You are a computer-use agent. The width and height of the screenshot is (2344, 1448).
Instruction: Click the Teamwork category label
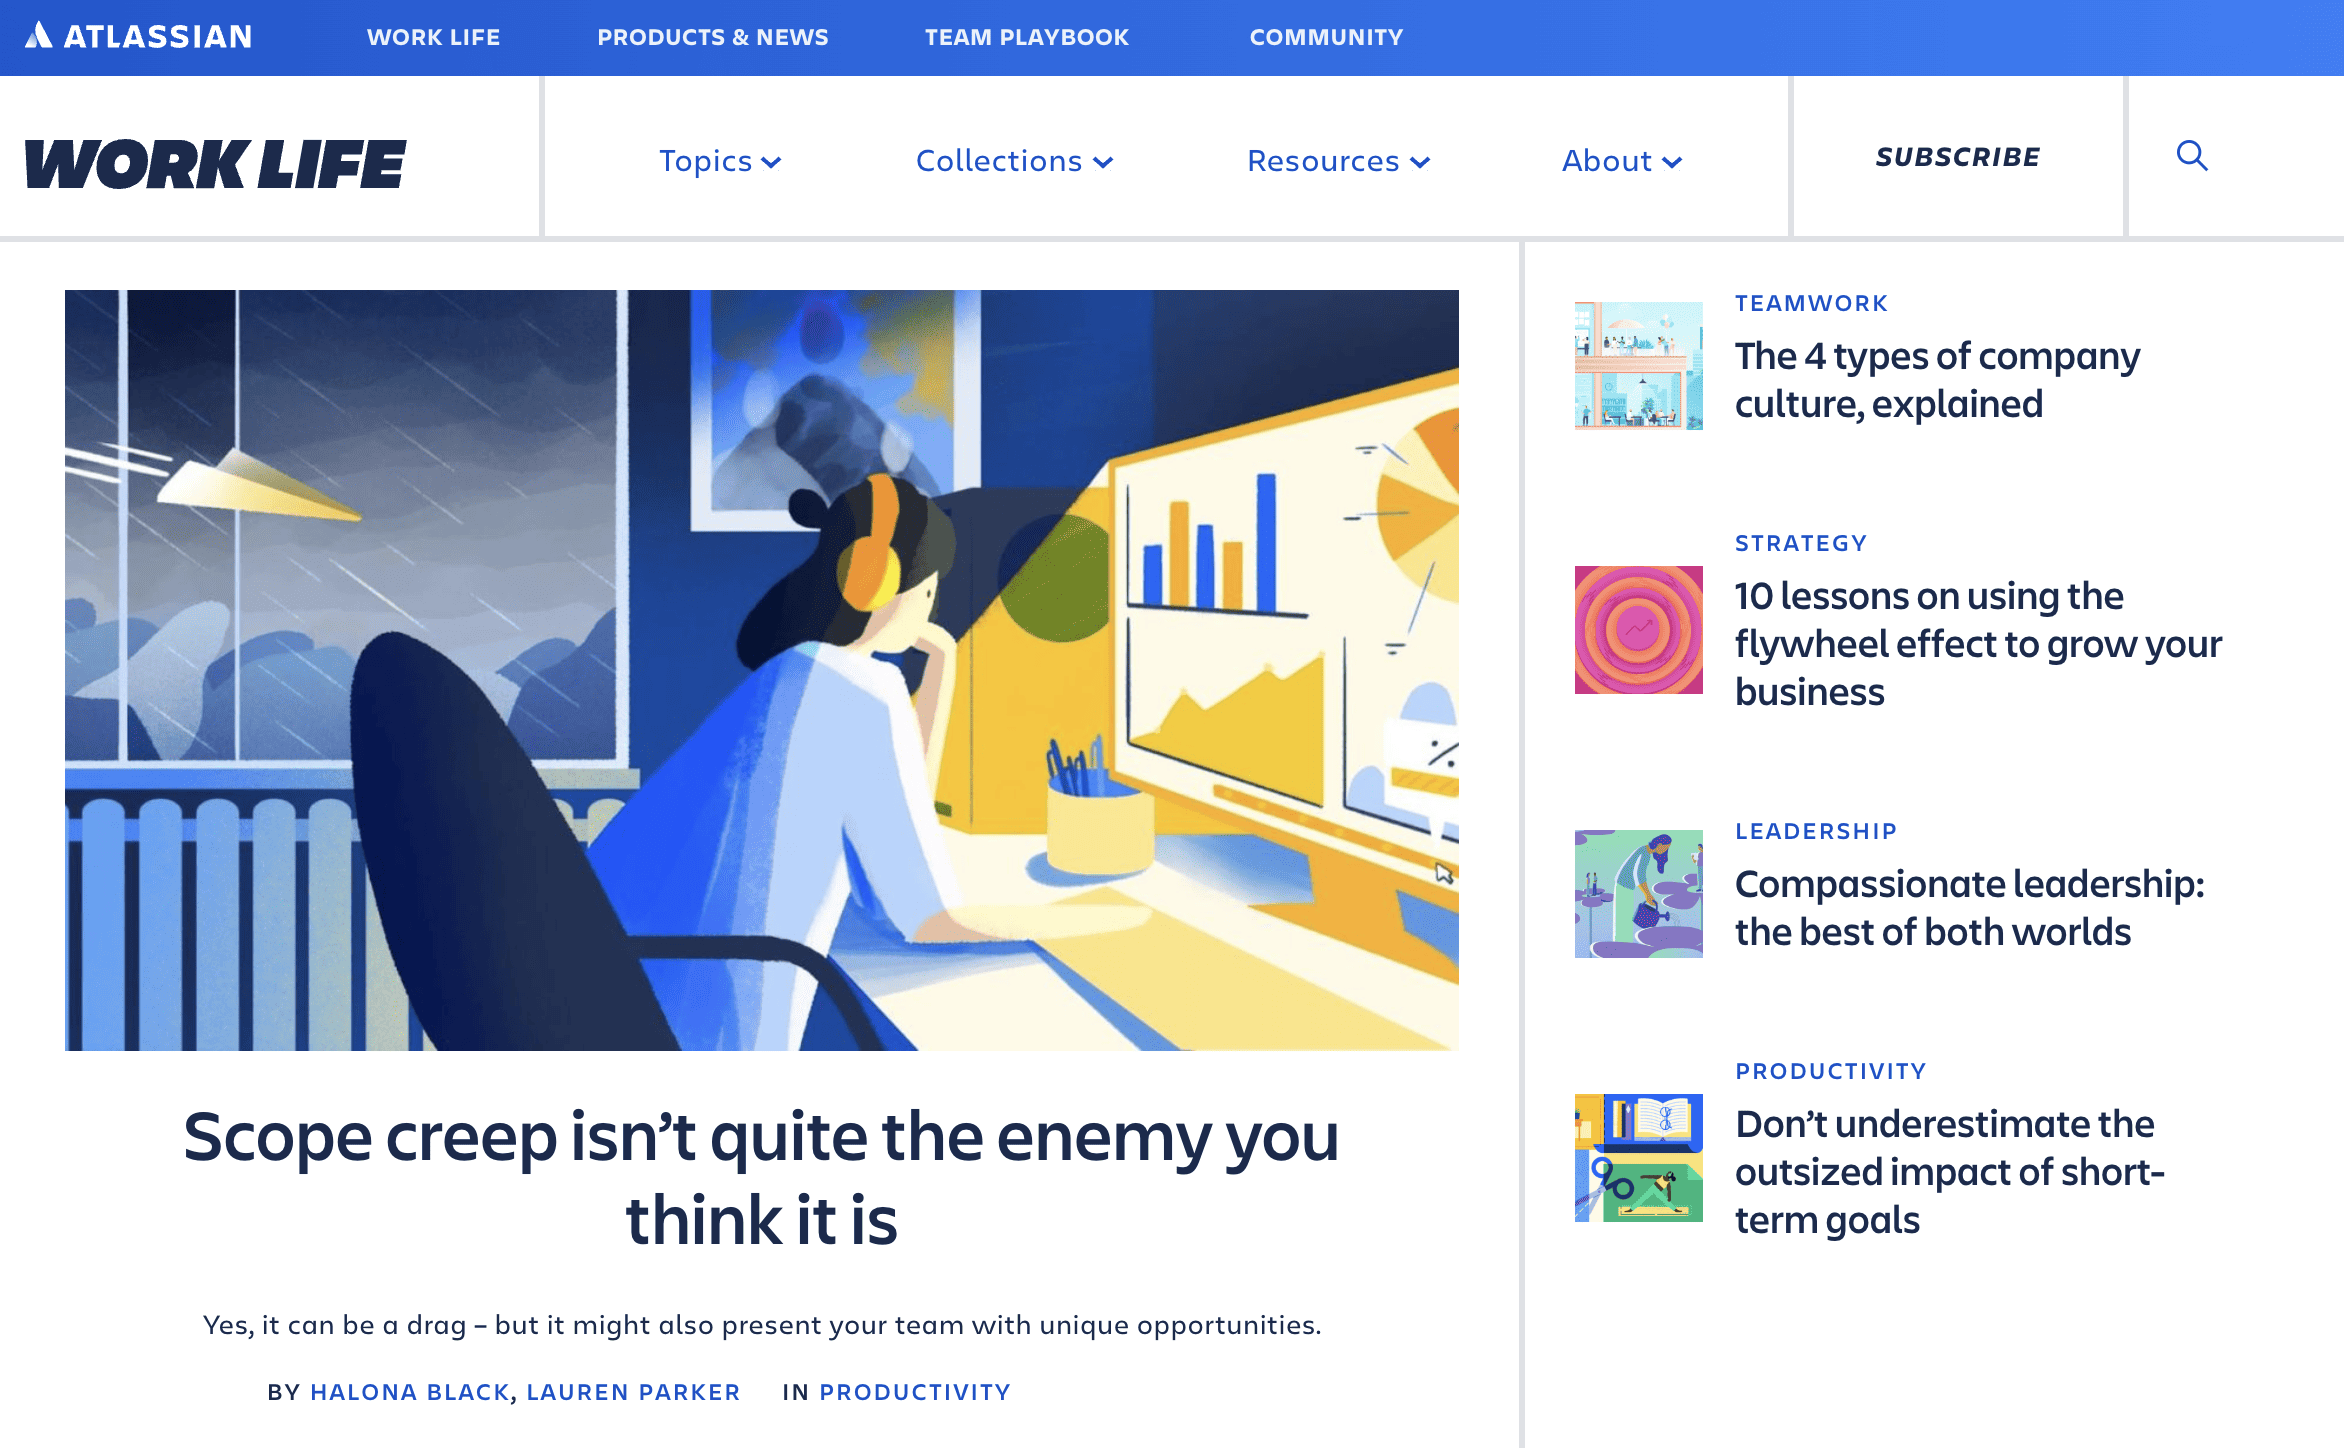click(1811, 303)
